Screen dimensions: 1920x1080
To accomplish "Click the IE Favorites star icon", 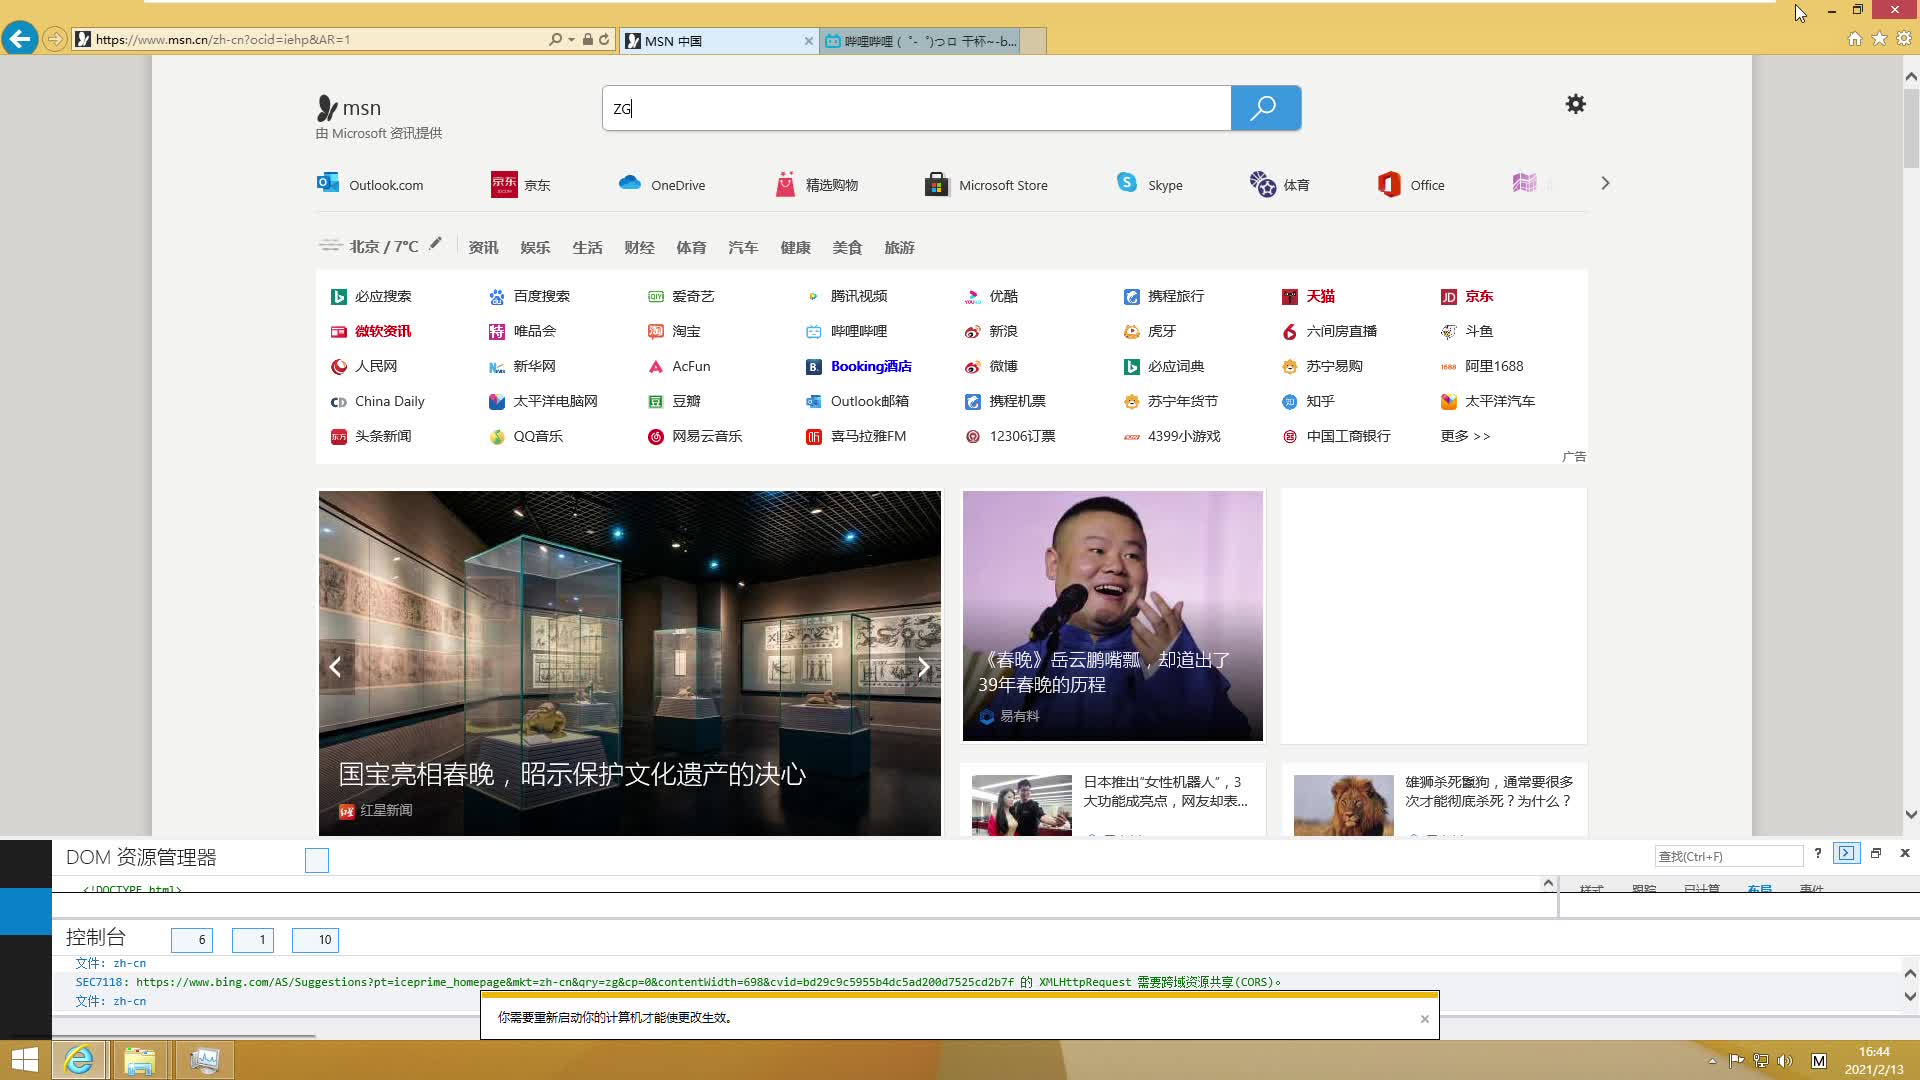I will 1879,39.
